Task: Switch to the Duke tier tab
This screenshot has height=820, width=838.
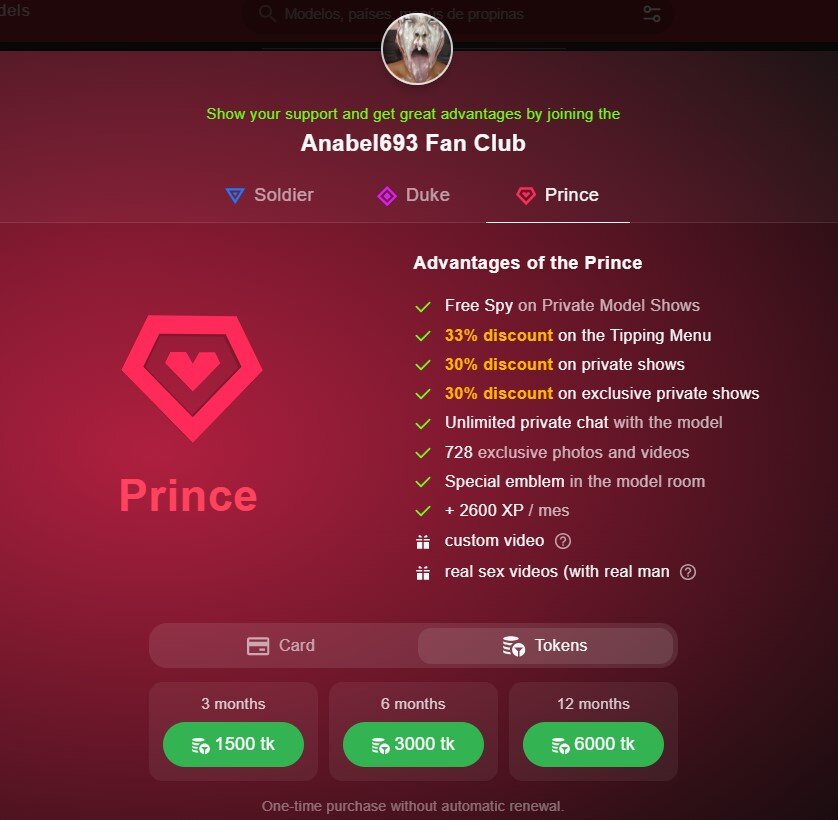Action: point(414,195)
